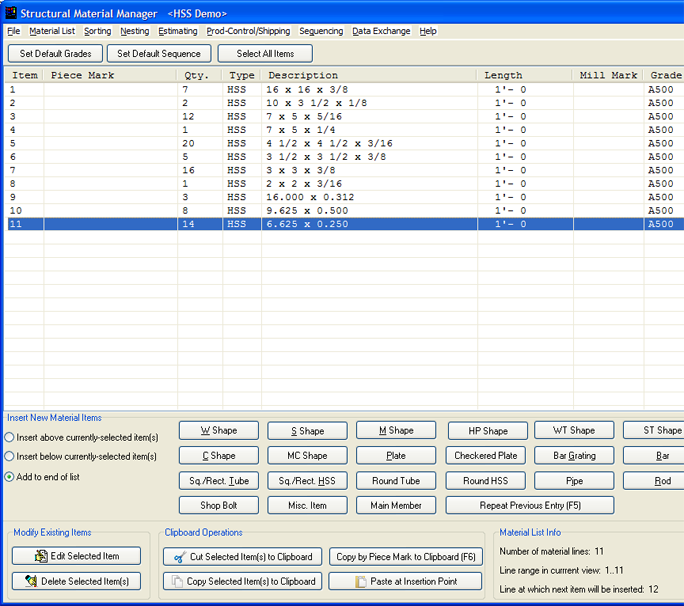Insert a Pipe item
This screenshot has height=606, width=684.
(x=574, y=481)
